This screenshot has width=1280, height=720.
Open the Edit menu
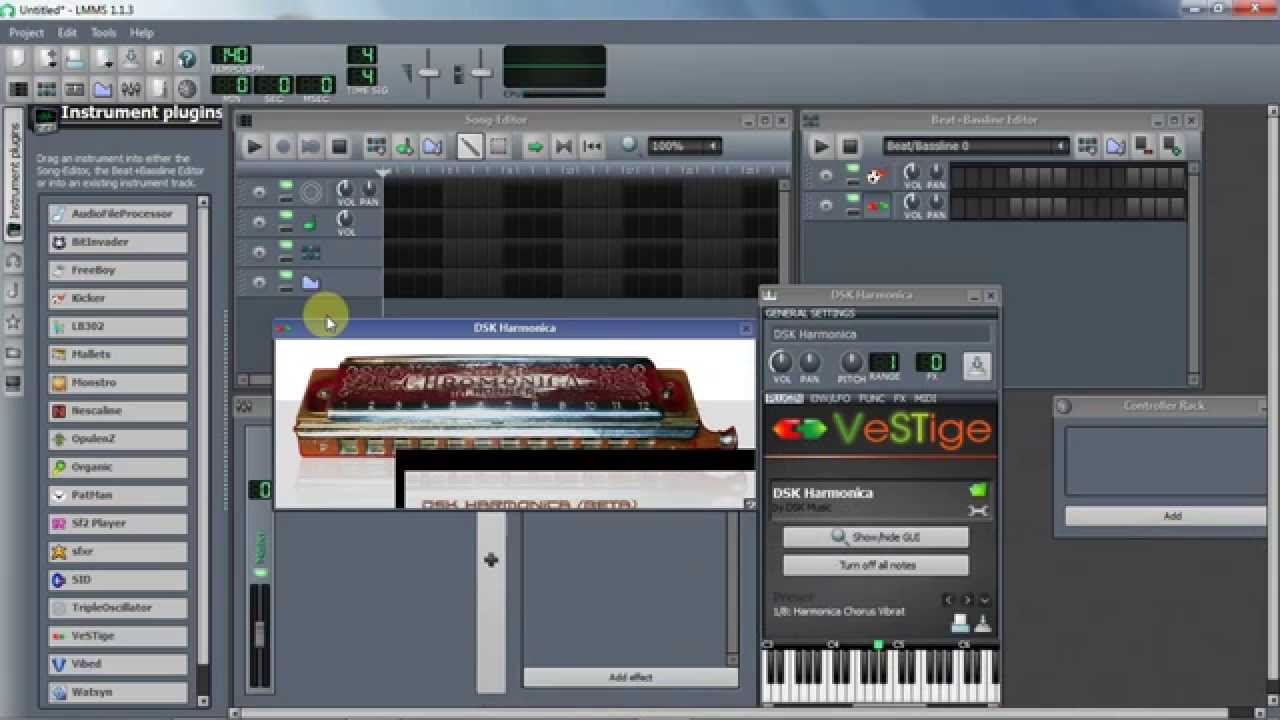[x=67, y=33]
